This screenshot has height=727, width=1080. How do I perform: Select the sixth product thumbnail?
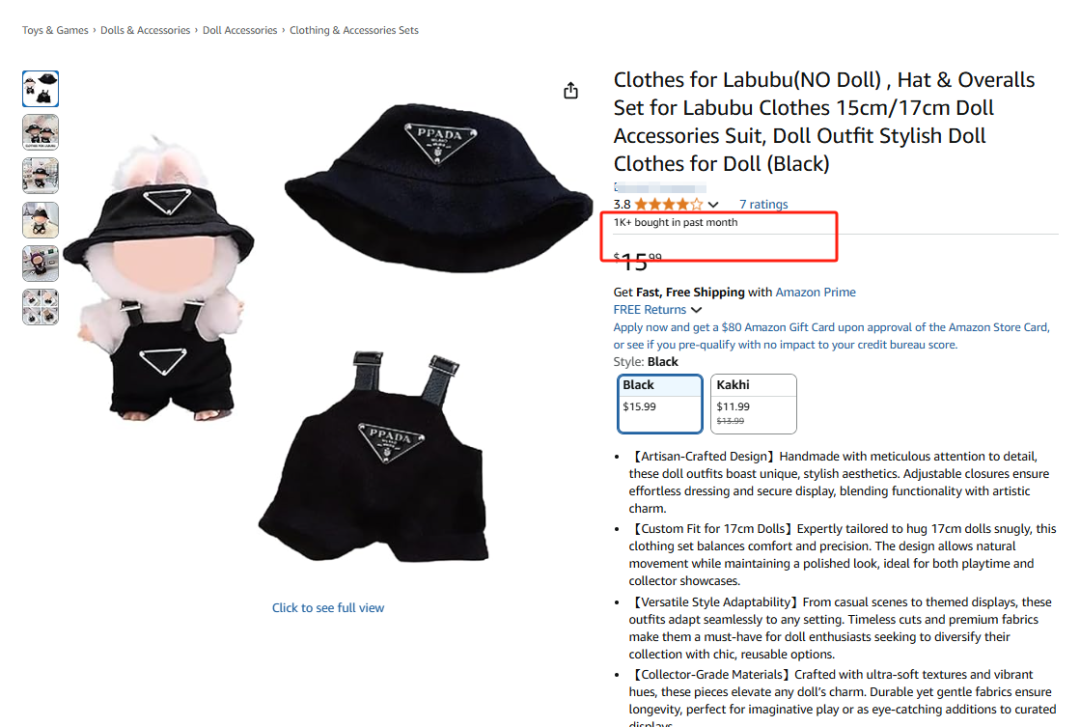[x=40, y=307]
